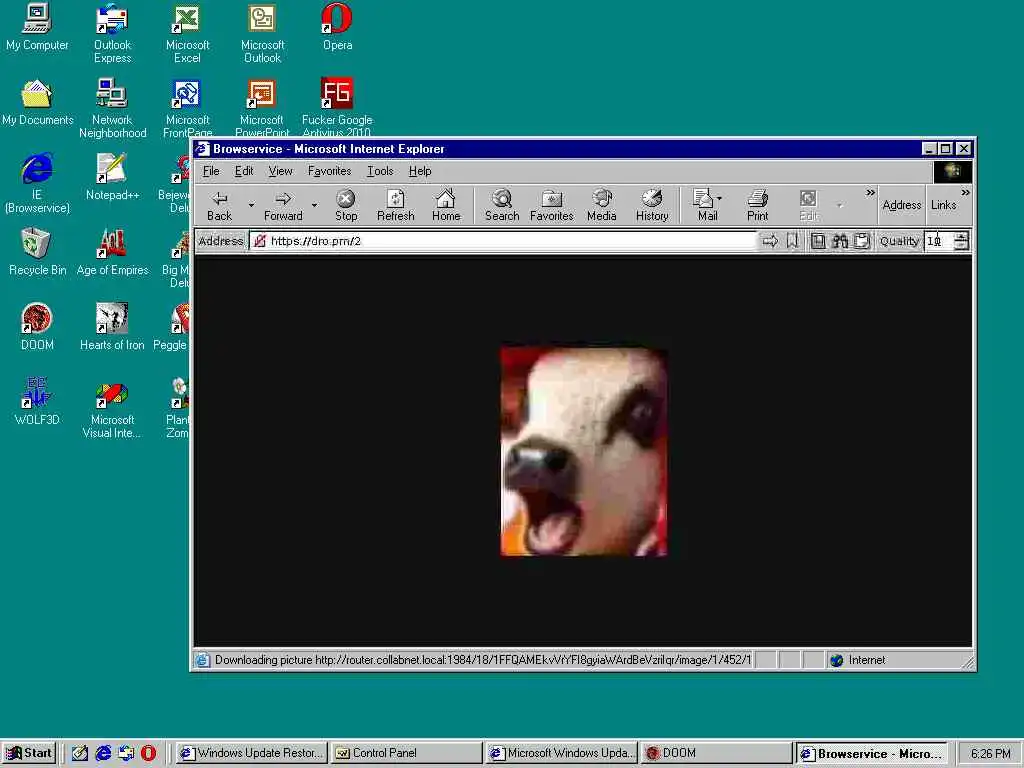The width and height of the screenshot is (1024, 768).
Task: Reload the page with Refresh
Action: pyautogui.click(x=395, y=205)
